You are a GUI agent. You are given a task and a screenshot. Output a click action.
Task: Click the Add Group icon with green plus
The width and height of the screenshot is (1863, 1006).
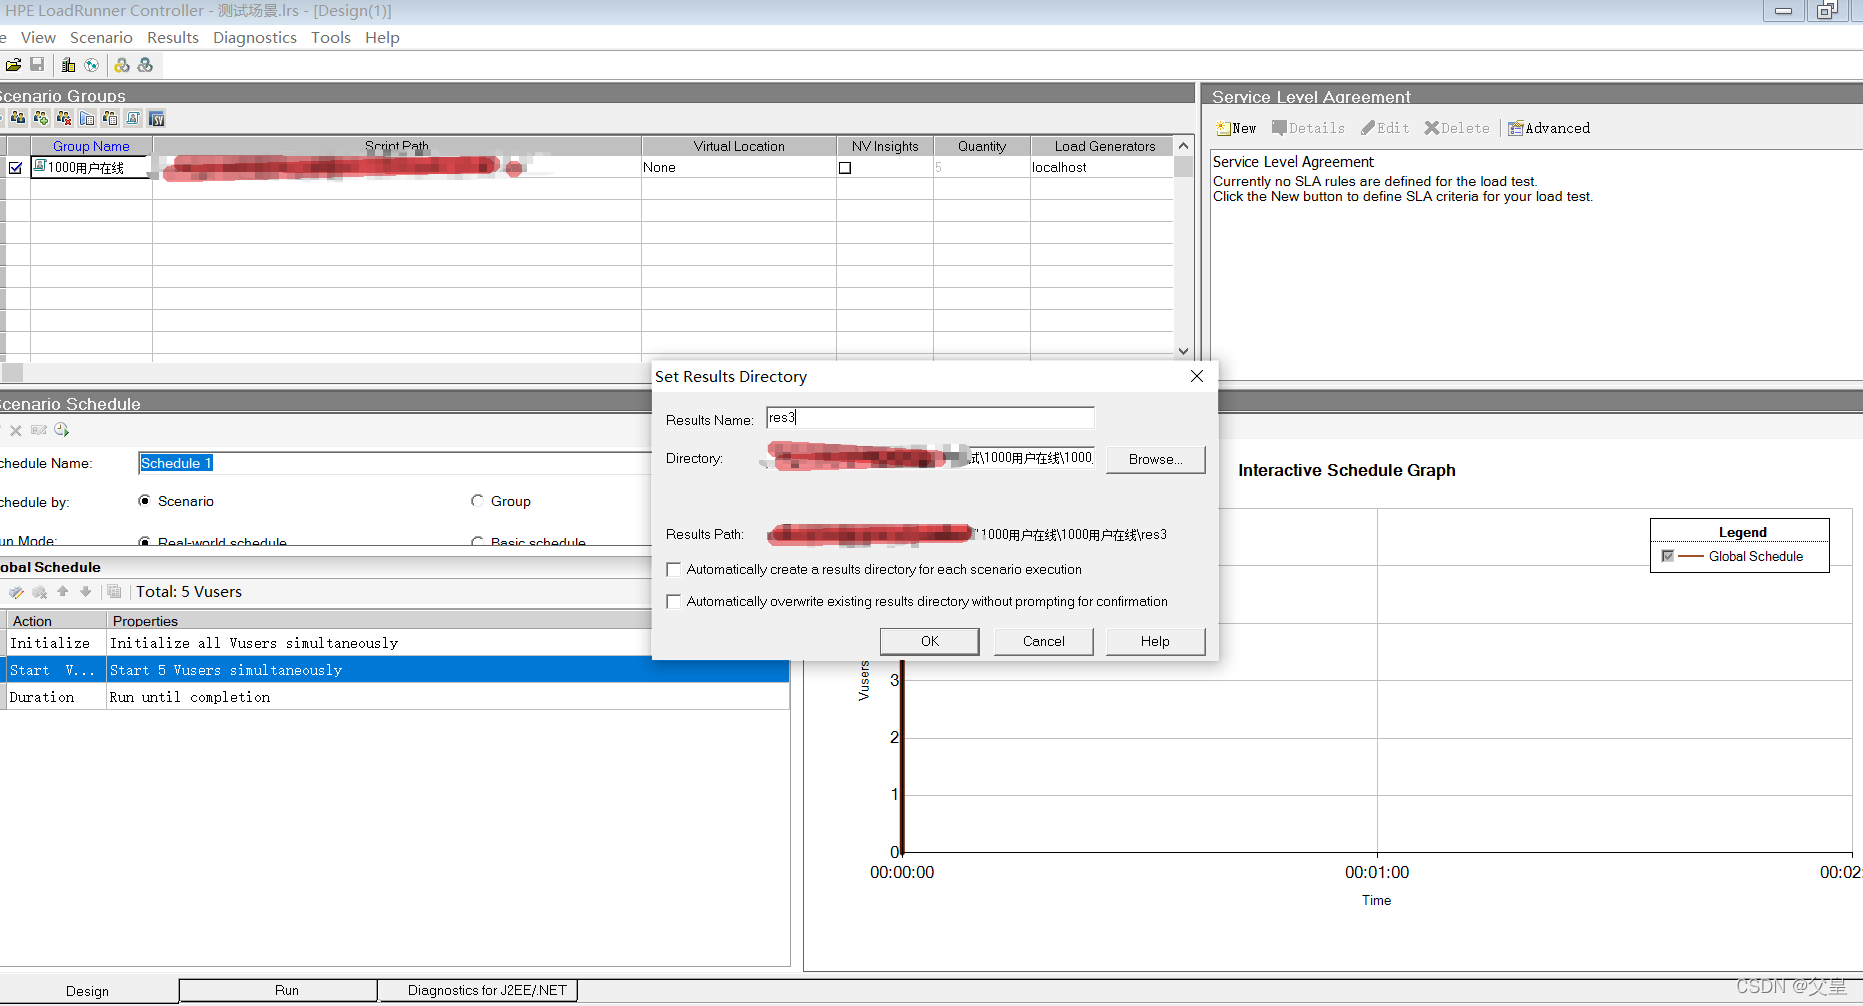pos(41,118)
